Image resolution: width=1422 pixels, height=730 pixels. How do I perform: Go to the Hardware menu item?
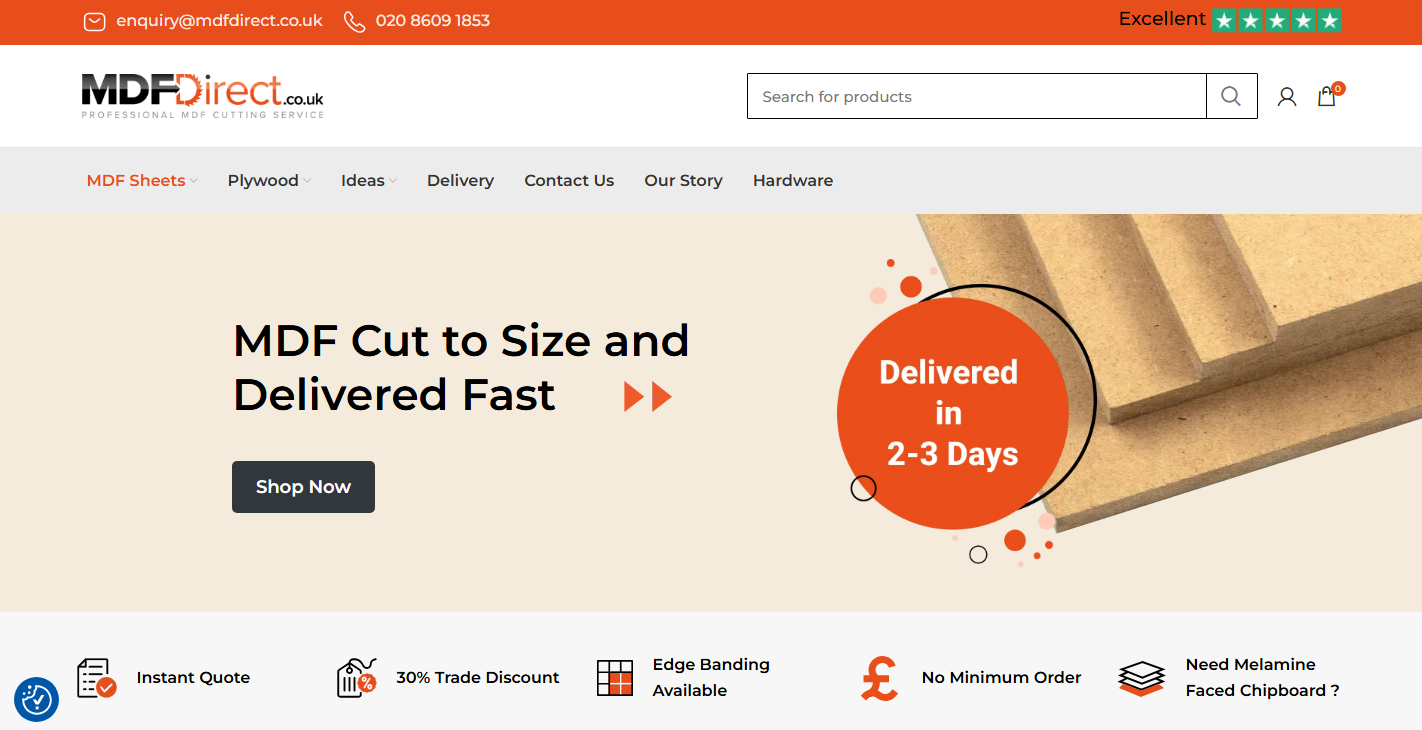tap(793, 180)
